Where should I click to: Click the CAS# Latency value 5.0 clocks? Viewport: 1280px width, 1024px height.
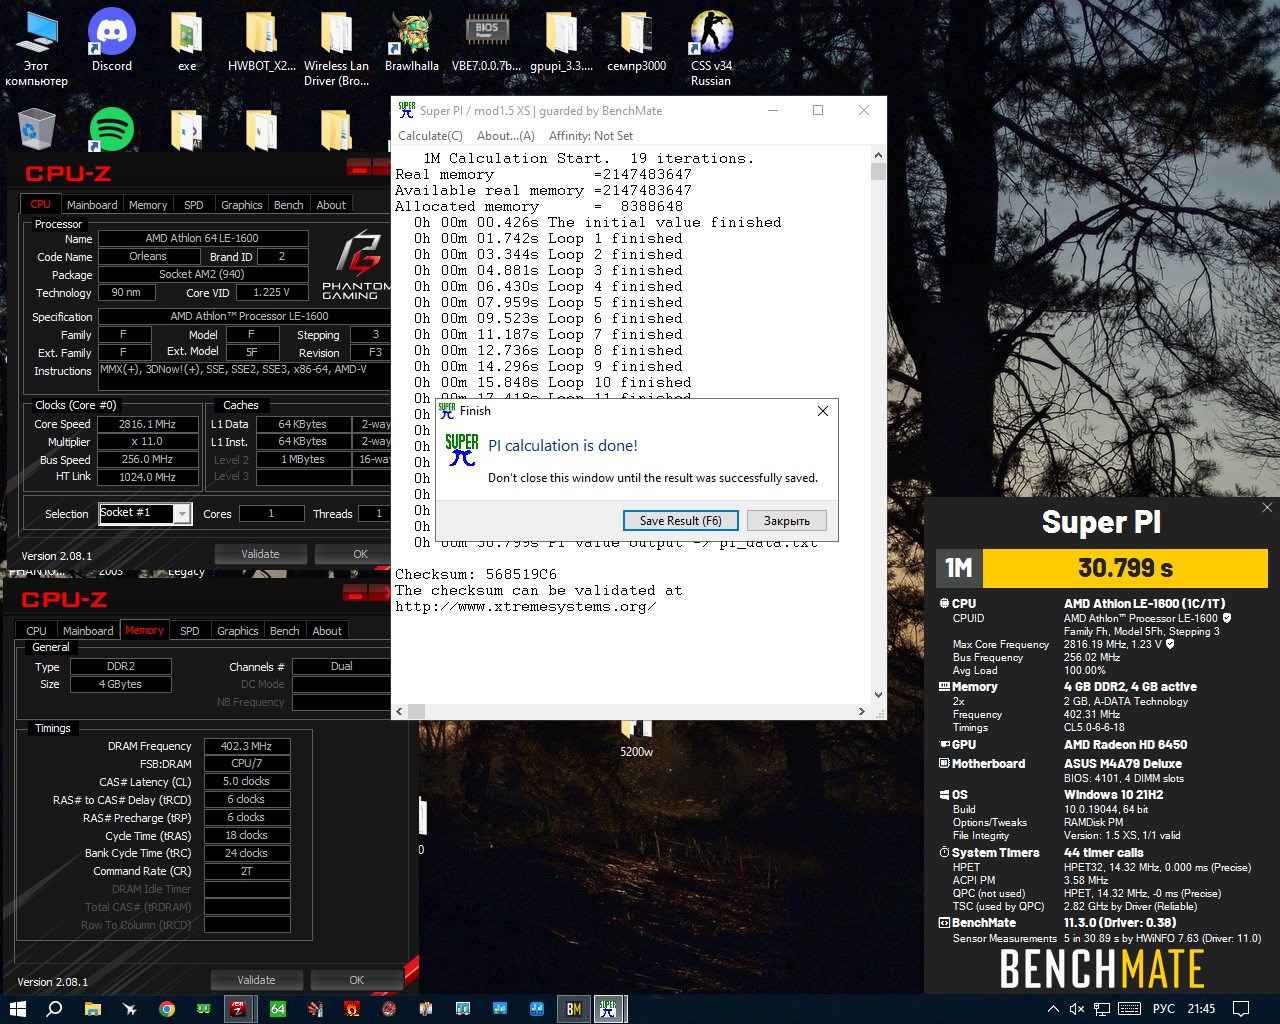(247, 782)
